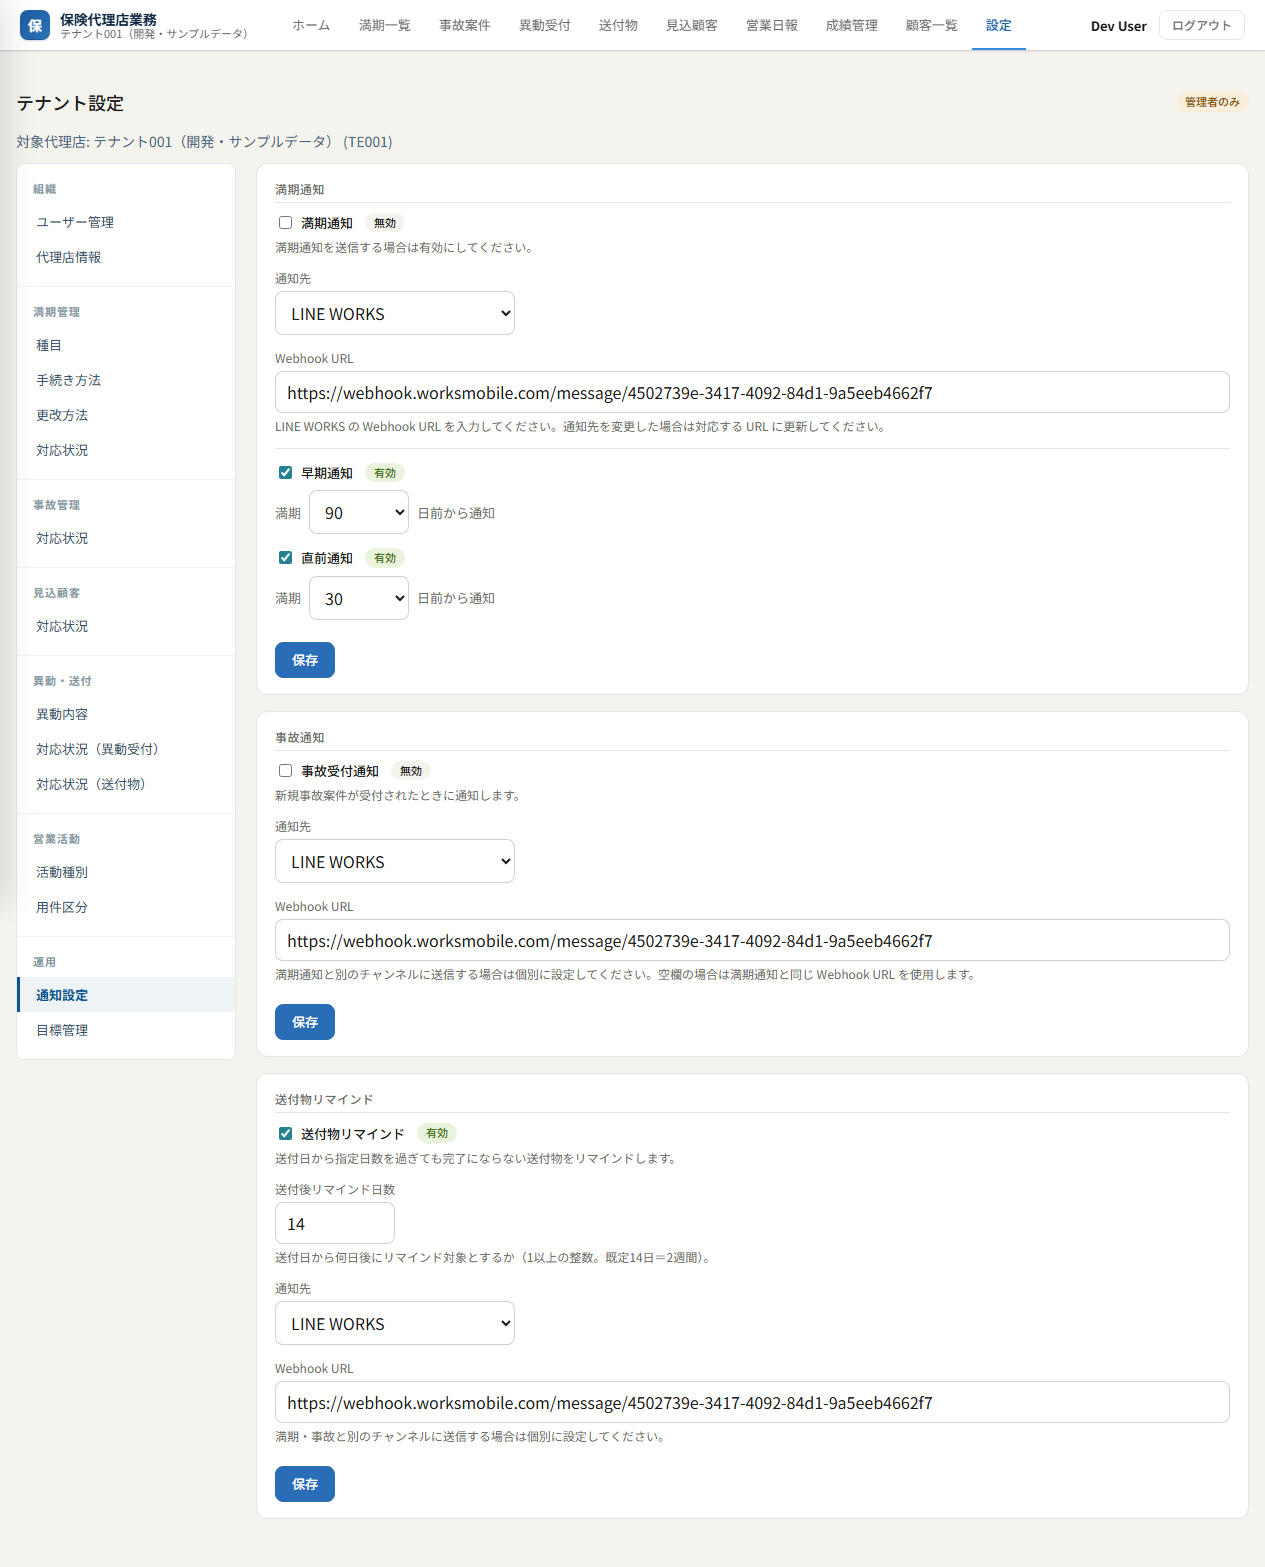This screenshot has width=1265, height=1567.
Task: Click the テナント設定 page heading
Action: click(x=70, y=103)
